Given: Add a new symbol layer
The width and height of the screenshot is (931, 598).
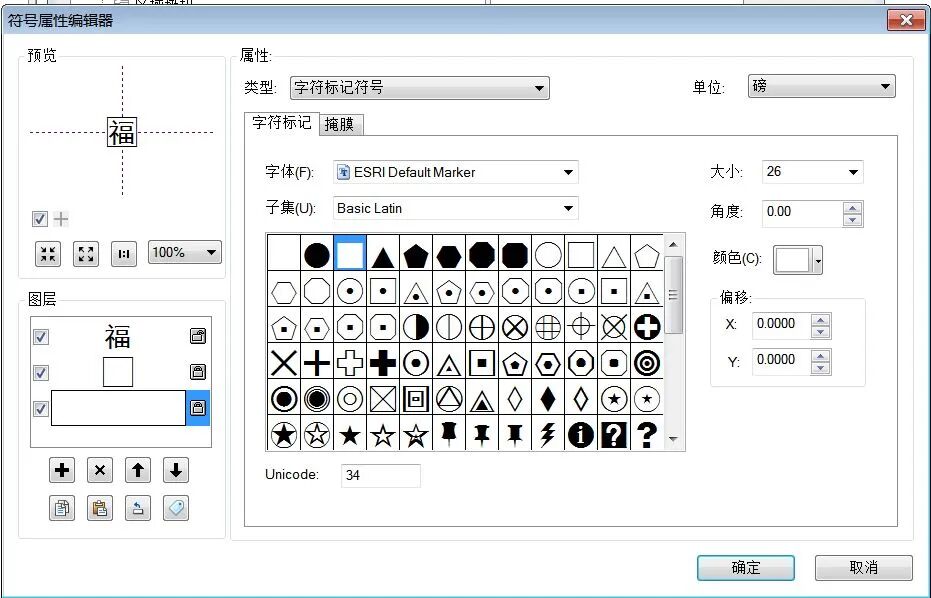Looking at the screenshot, I should [62, 470].
